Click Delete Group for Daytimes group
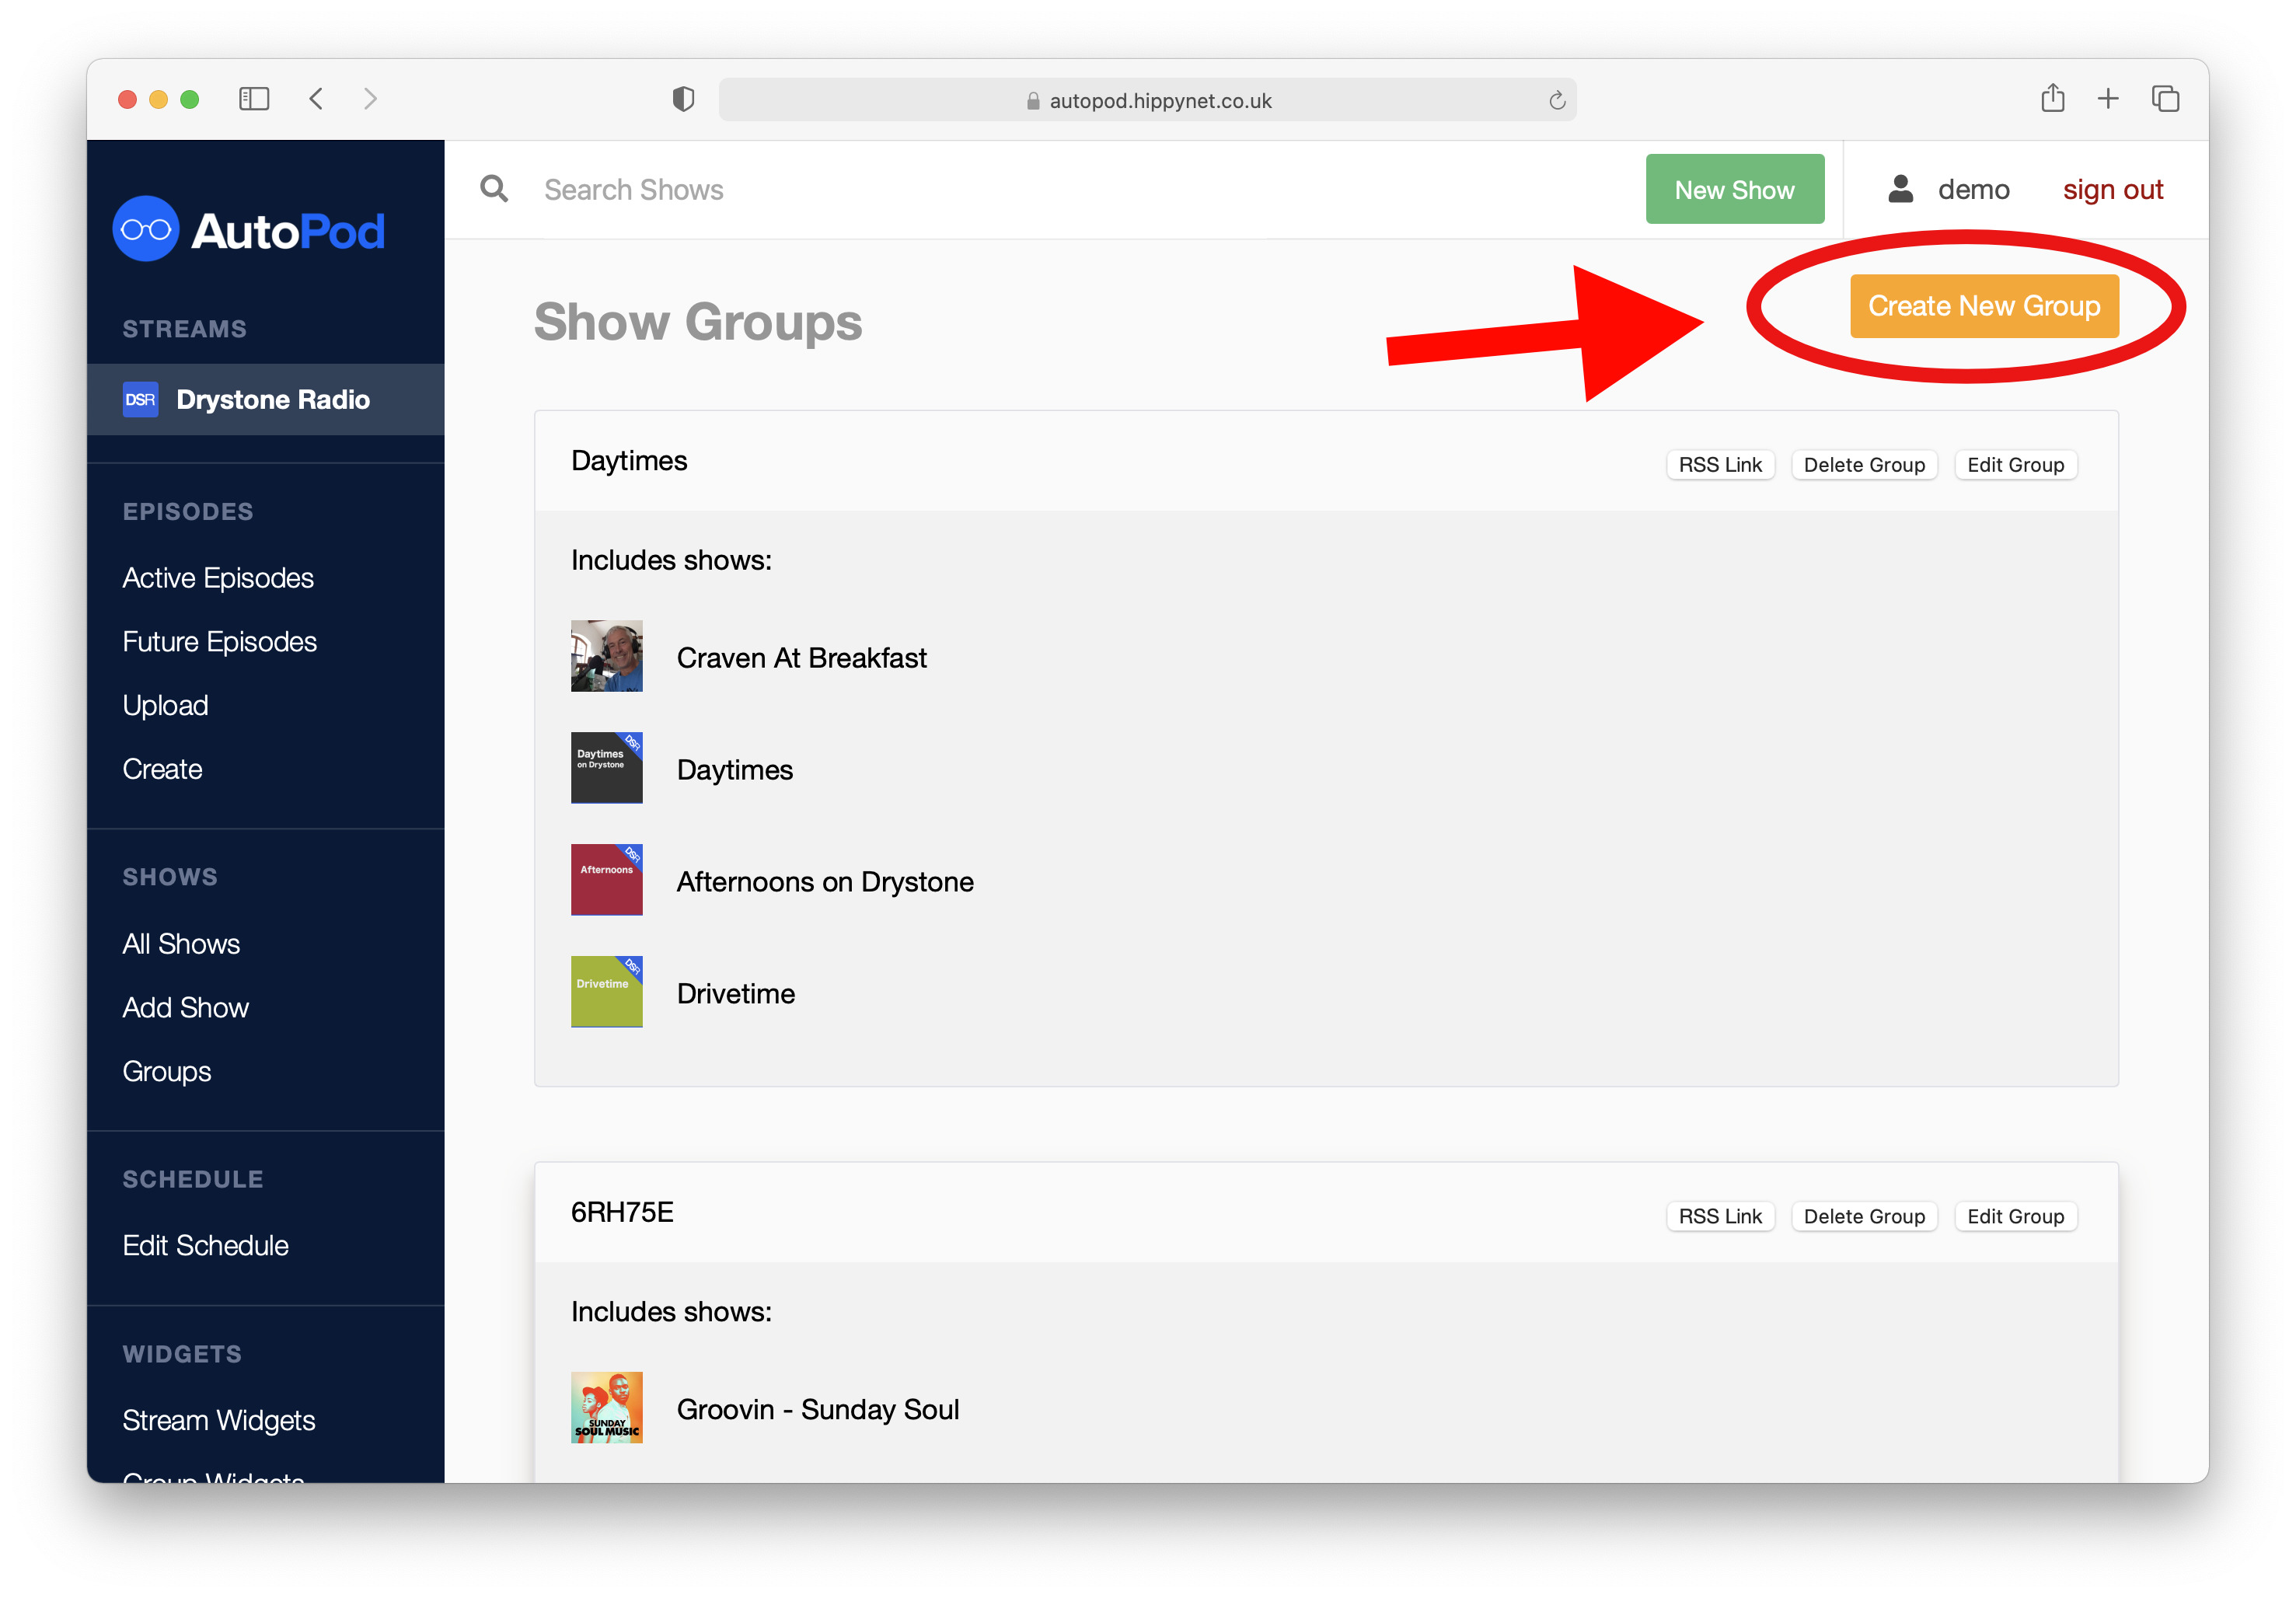This screenshot has height=1598, width=2296. (1864, 465)
